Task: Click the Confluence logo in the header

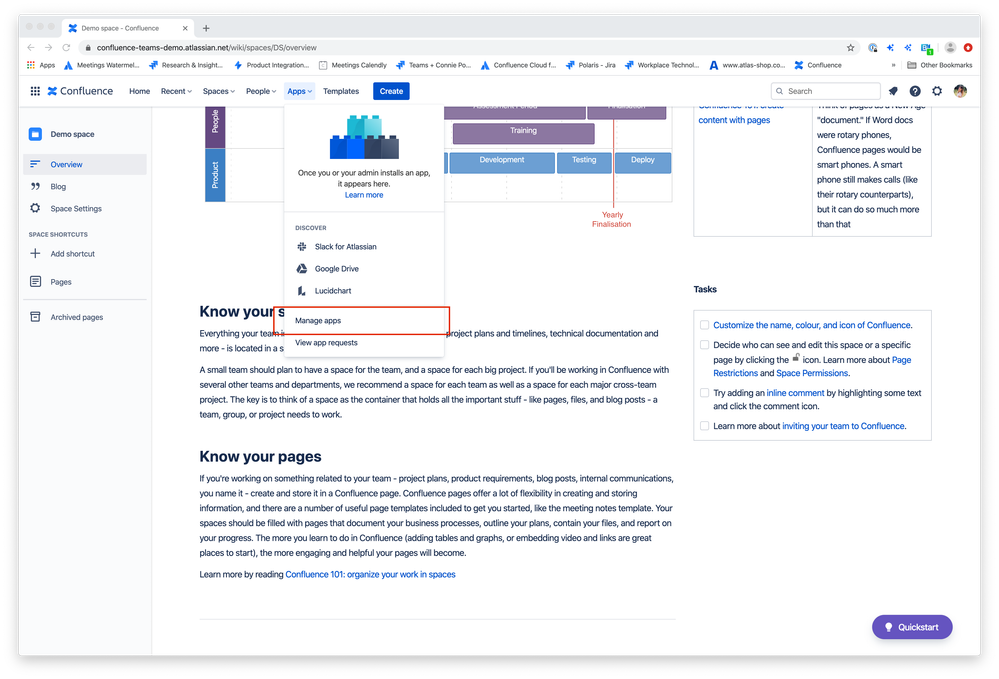Action: point(80,91)
